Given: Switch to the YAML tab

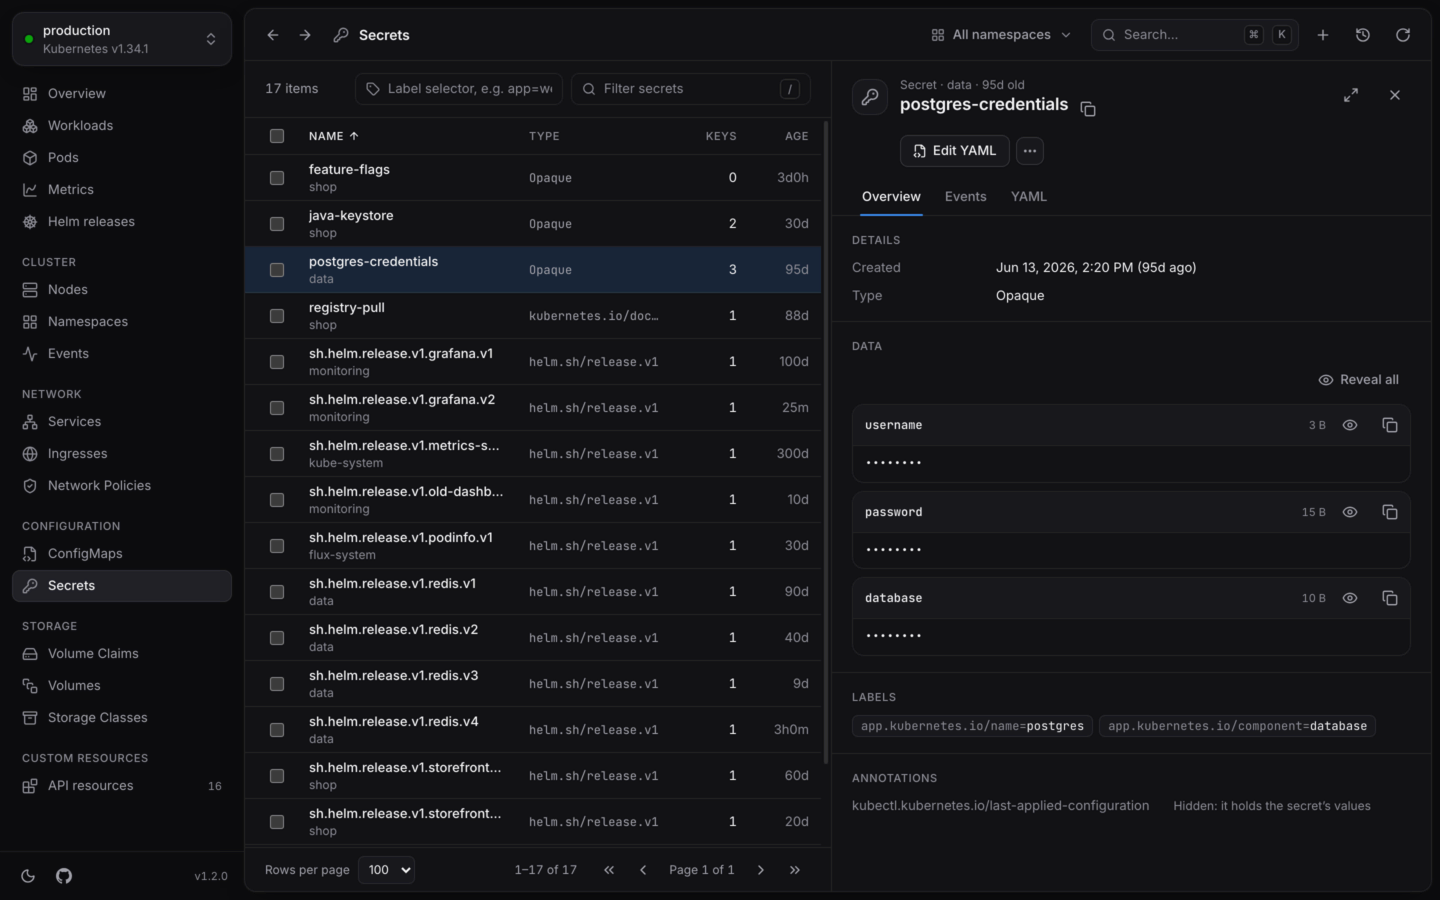Looking at the screenshot, I should (1028, 197).
